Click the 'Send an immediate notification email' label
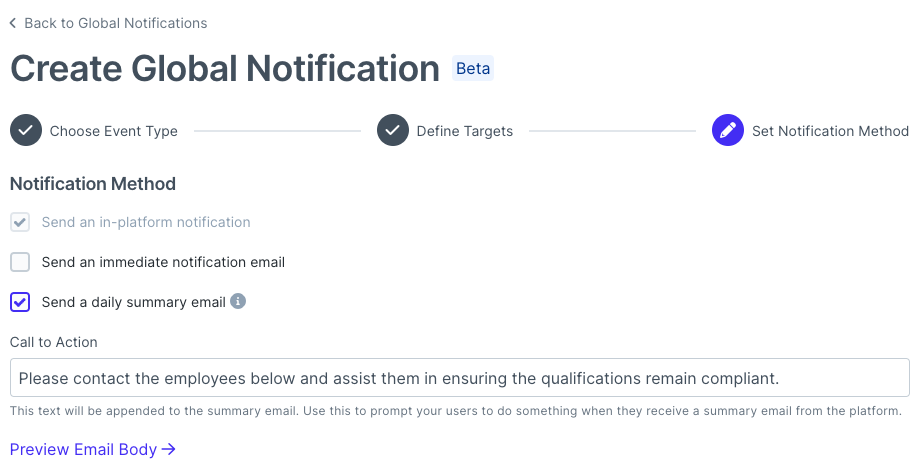This screenshot has width=917, height=473. click(x=163, y=262)
